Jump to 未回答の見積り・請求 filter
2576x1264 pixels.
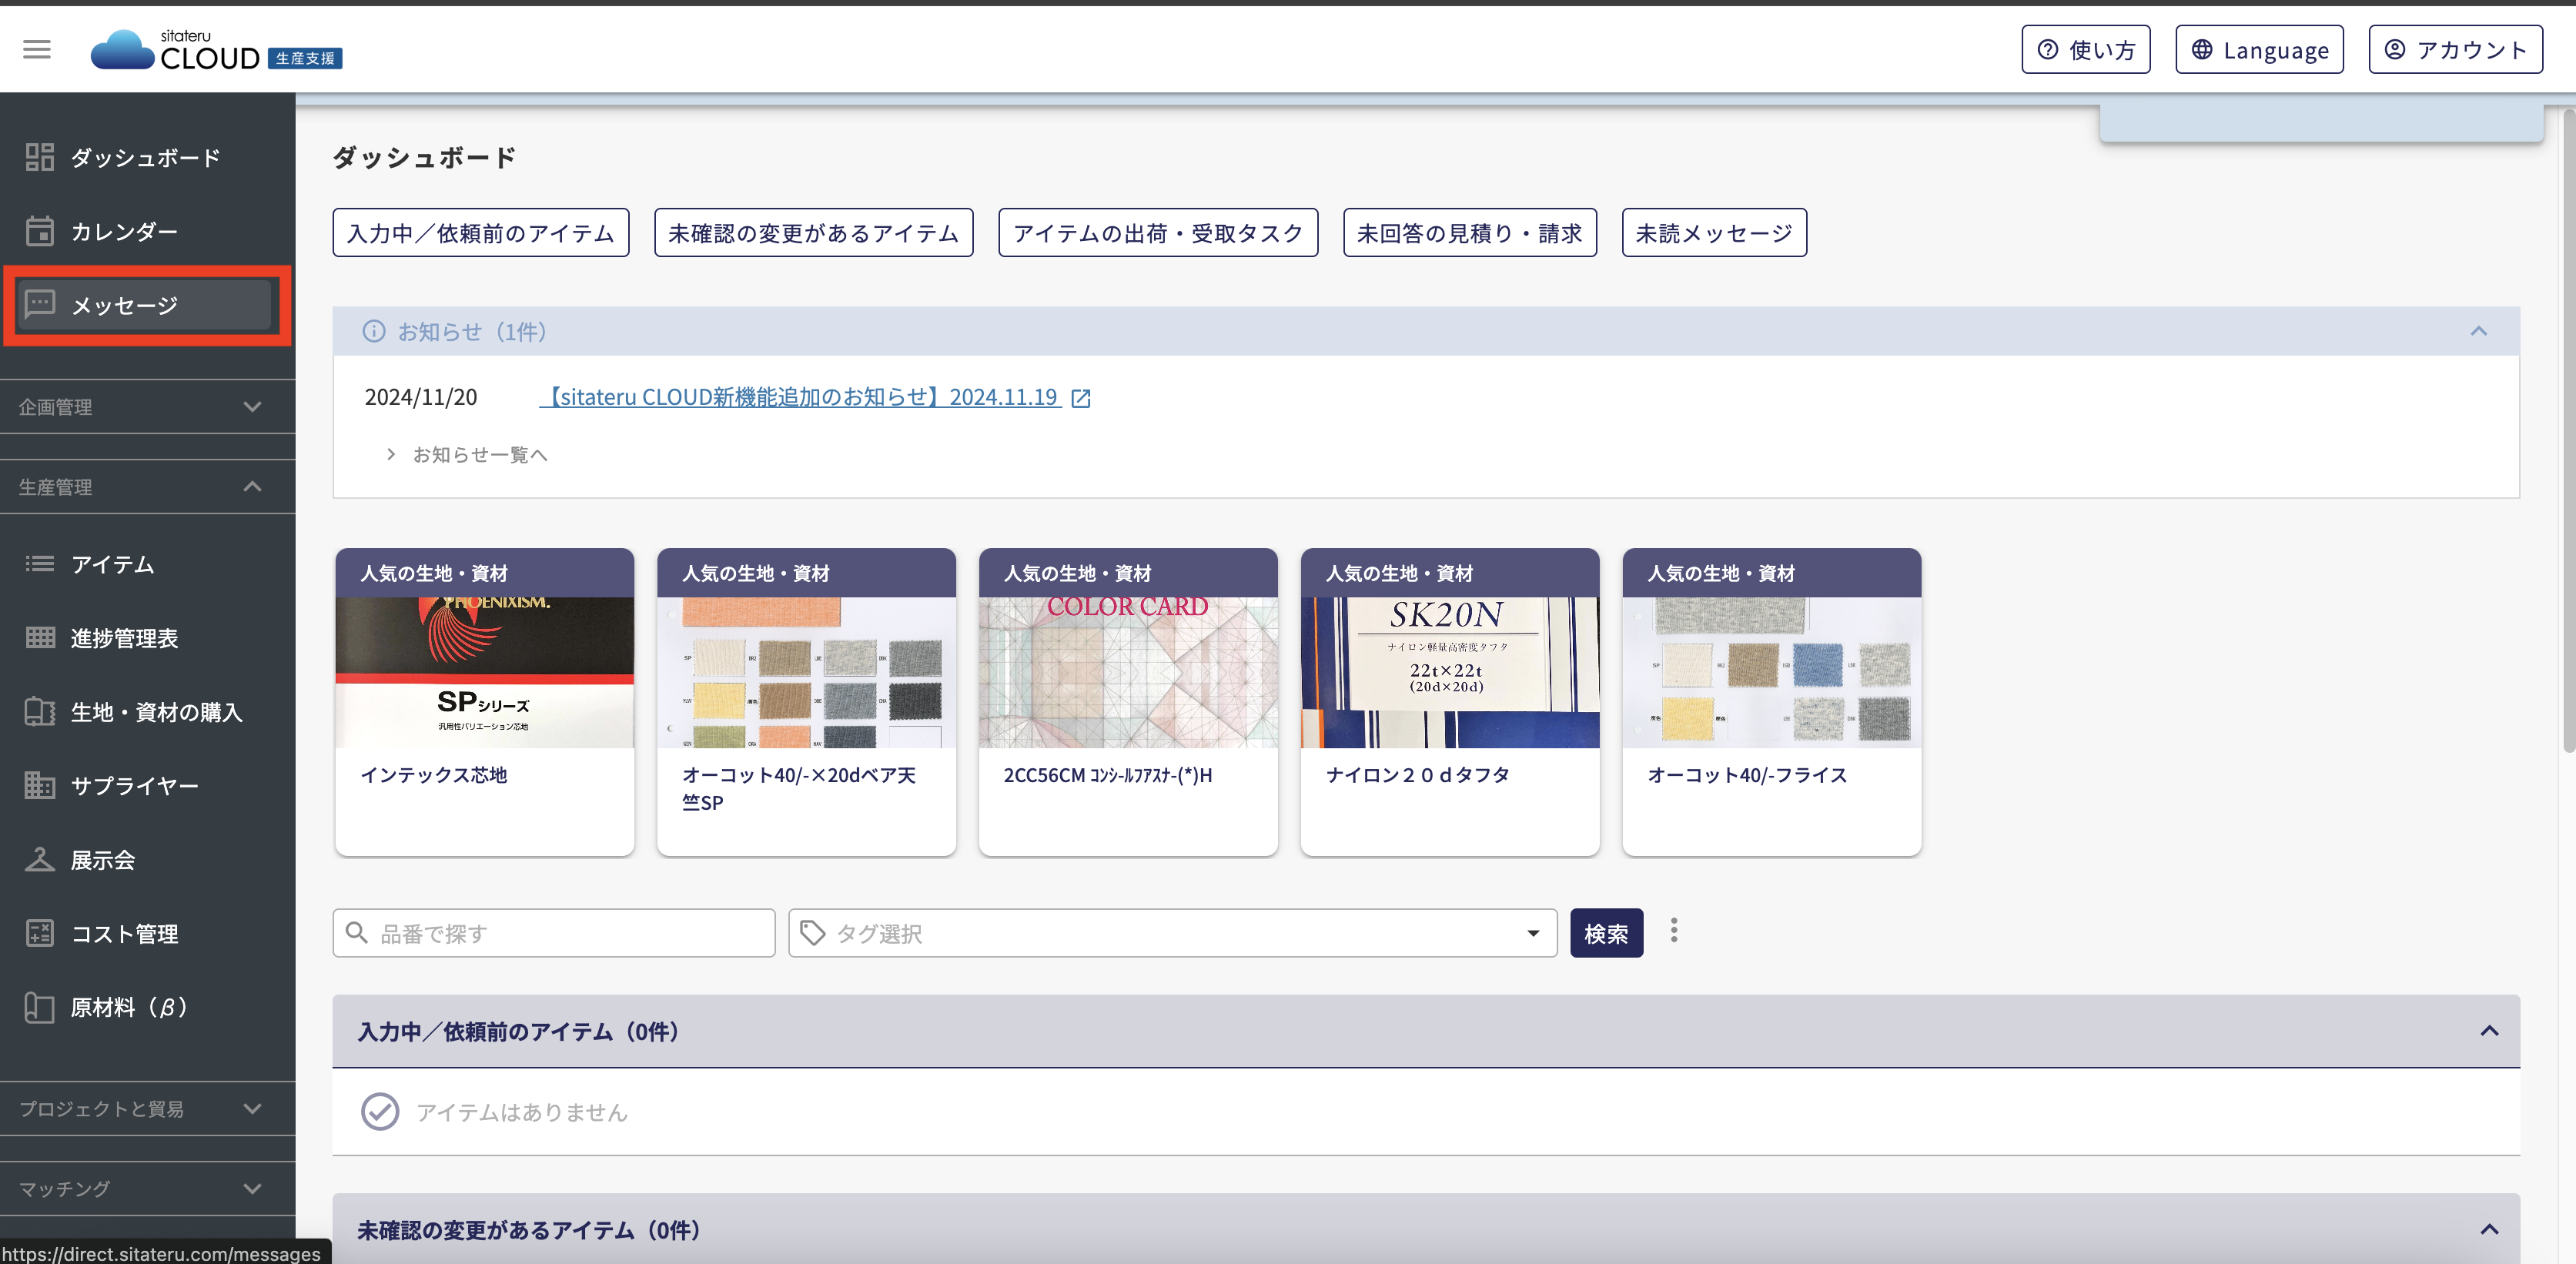(x=1469, y=232)
